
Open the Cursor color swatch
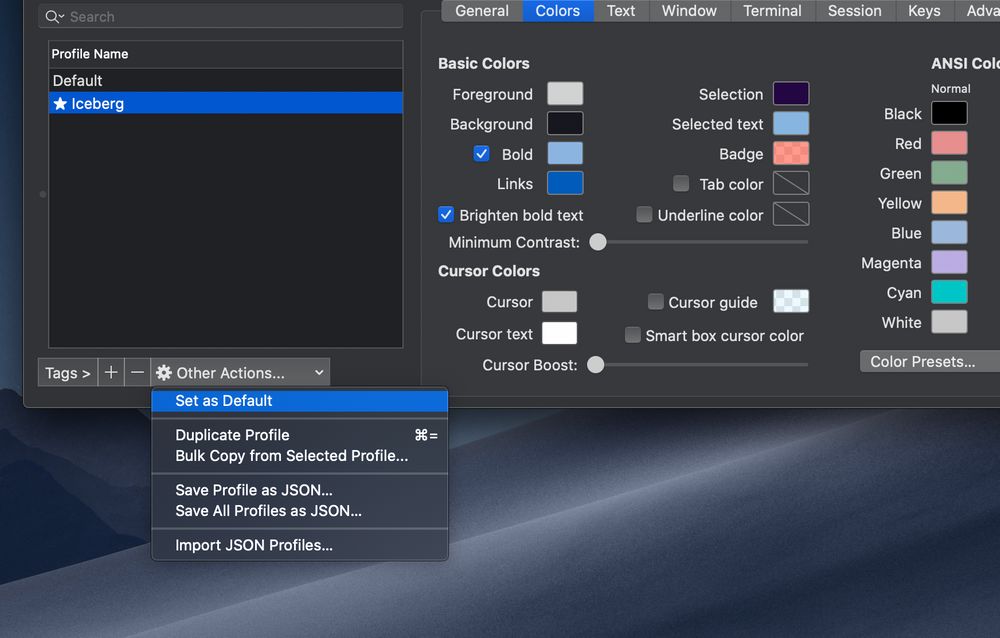559,302
